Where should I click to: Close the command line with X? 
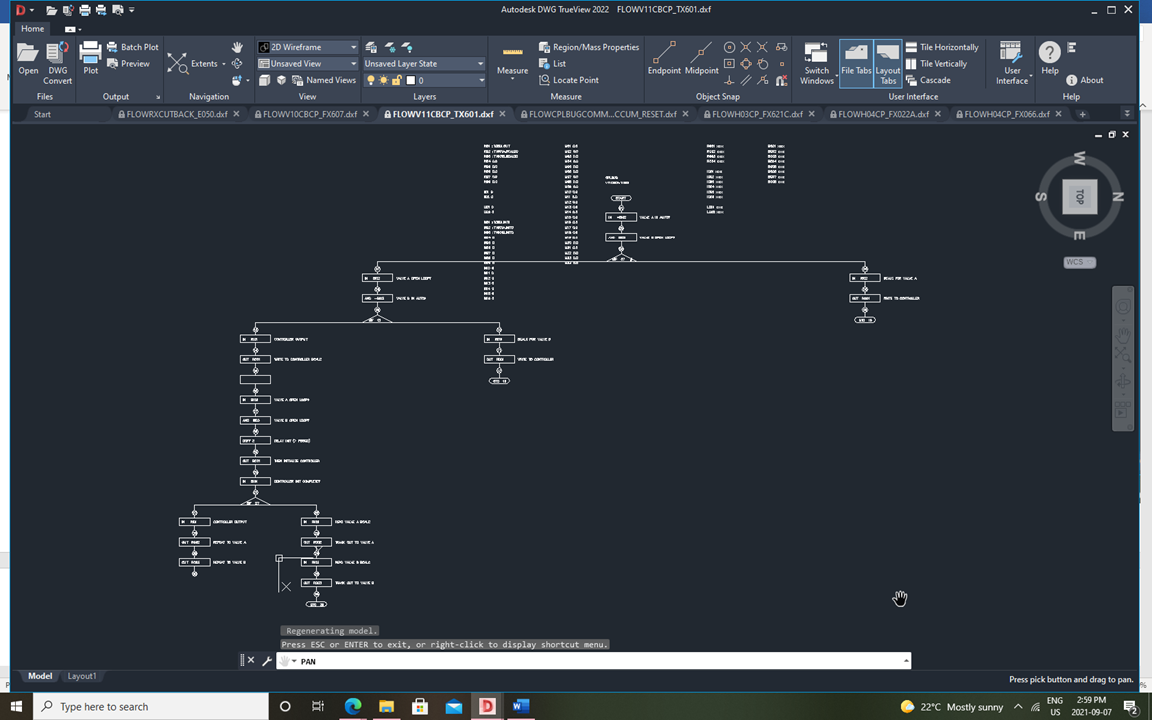click(251, 660)
